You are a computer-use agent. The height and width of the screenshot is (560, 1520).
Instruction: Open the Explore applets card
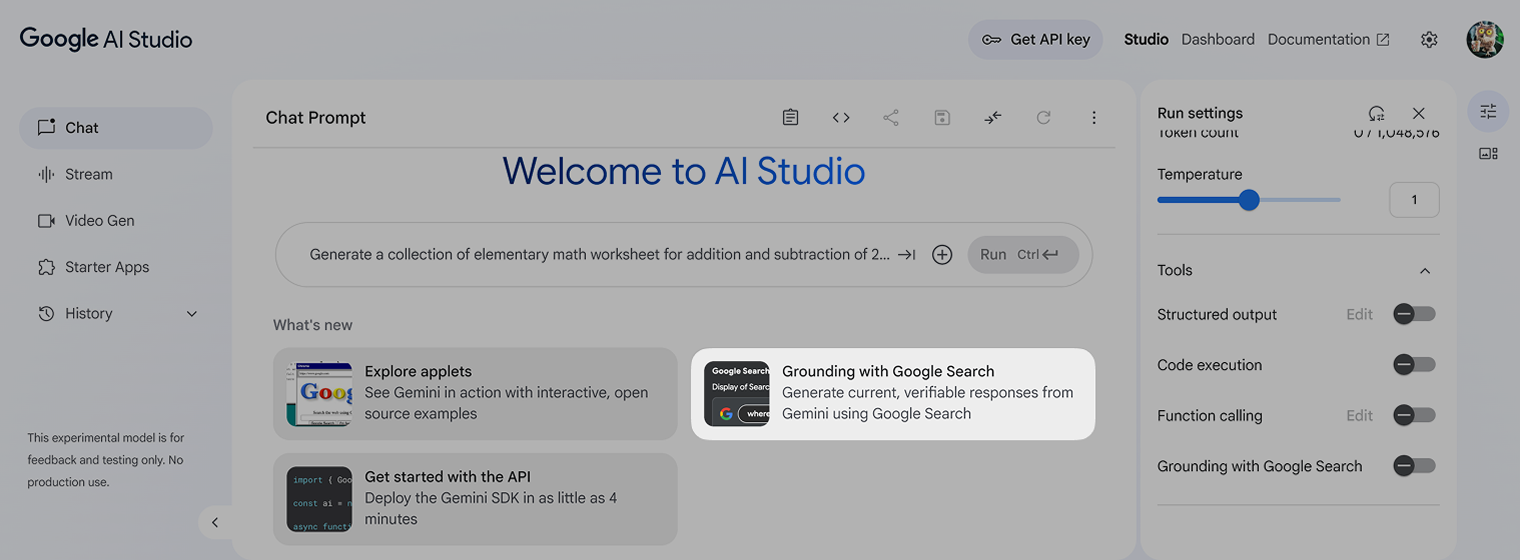475,393
